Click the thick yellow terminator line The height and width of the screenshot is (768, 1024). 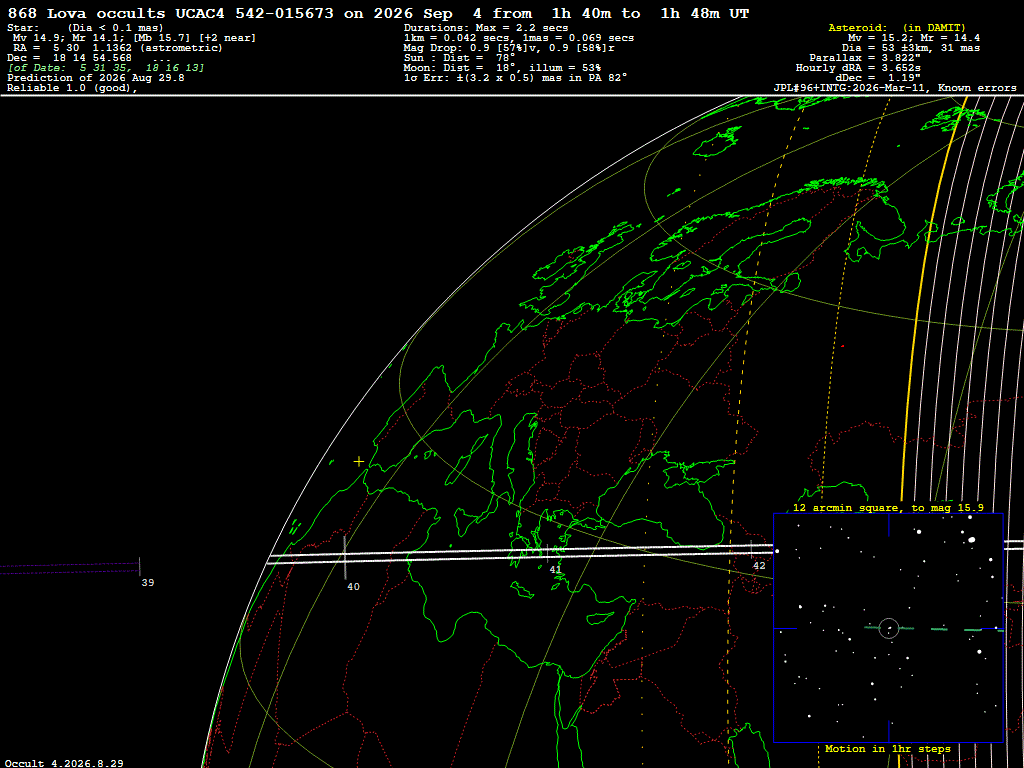(x=923, y=294)
